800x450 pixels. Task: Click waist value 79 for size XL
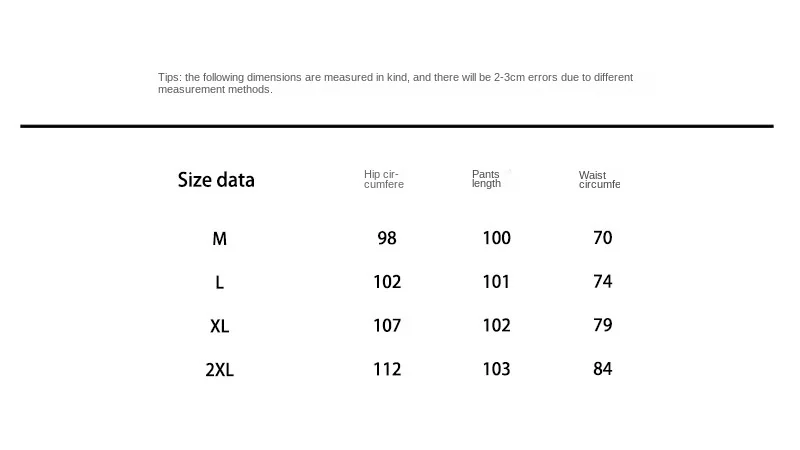coord(603,325)
